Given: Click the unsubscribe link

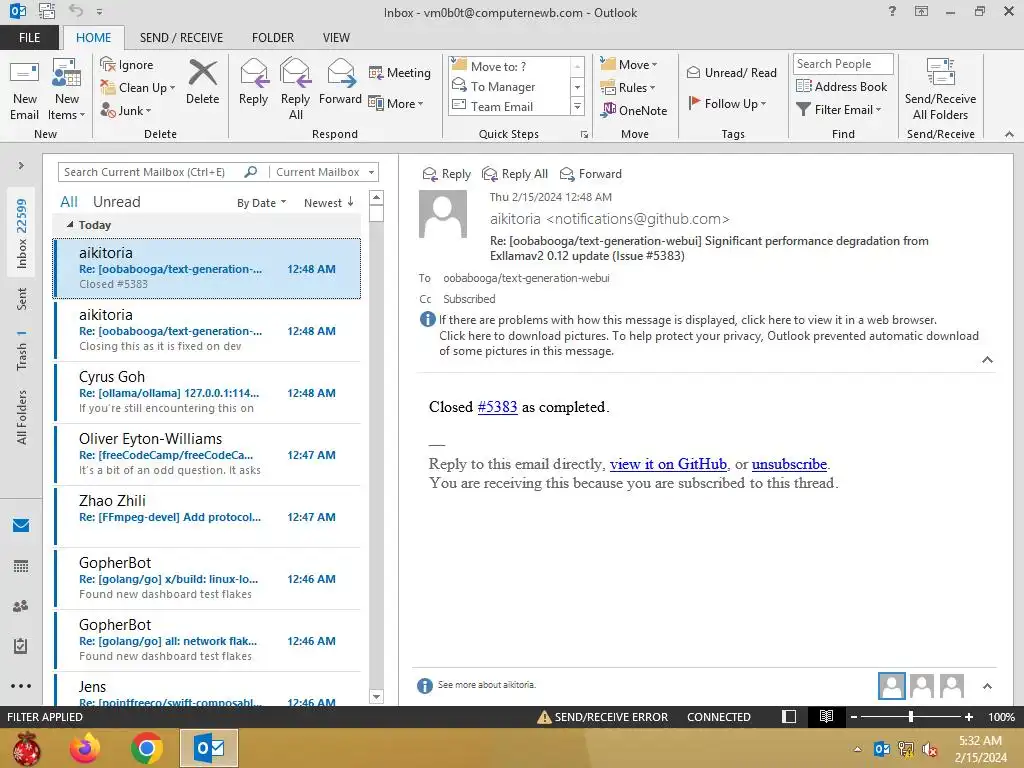Looking at the screenshot, I should tap(789, 464).
